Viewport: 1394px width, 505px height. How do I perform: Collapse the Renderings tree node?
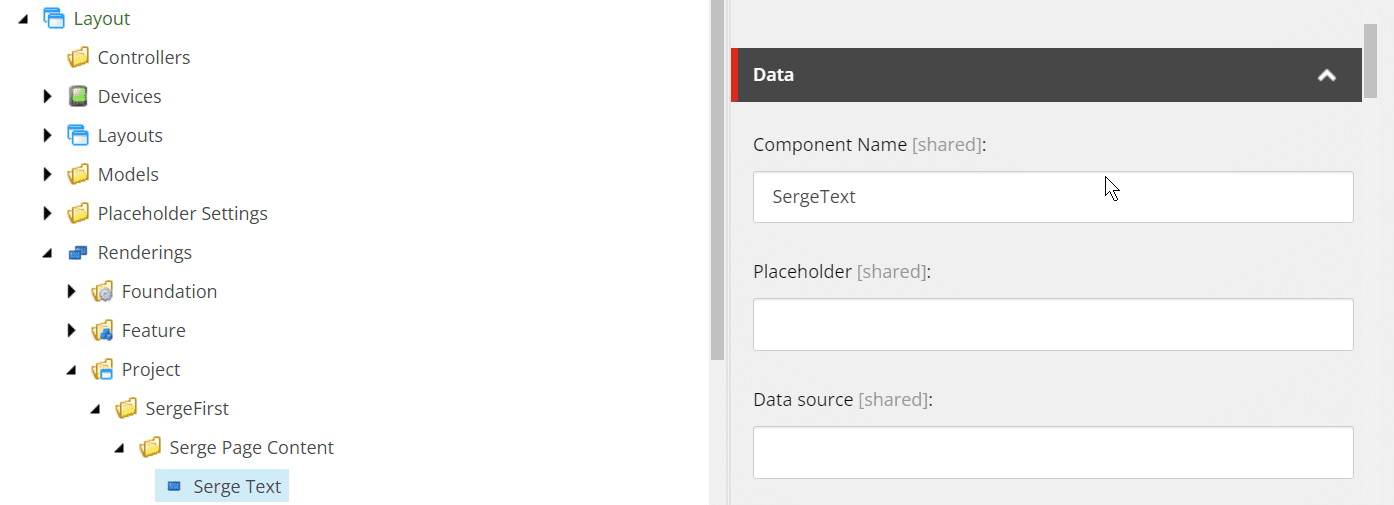(x=47, y=253)
